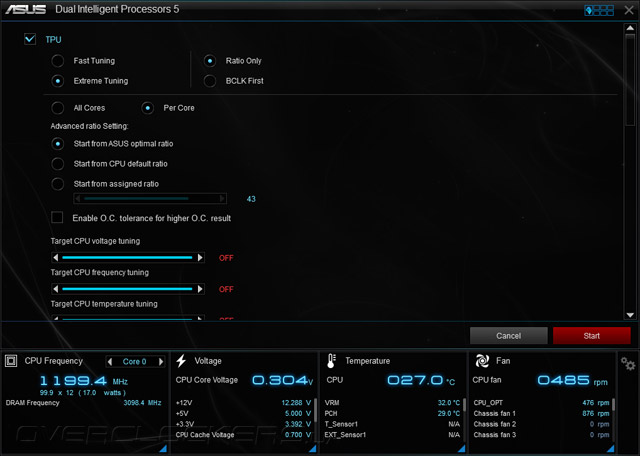Enable O.C. tolerance checkbox

point(57,217)
